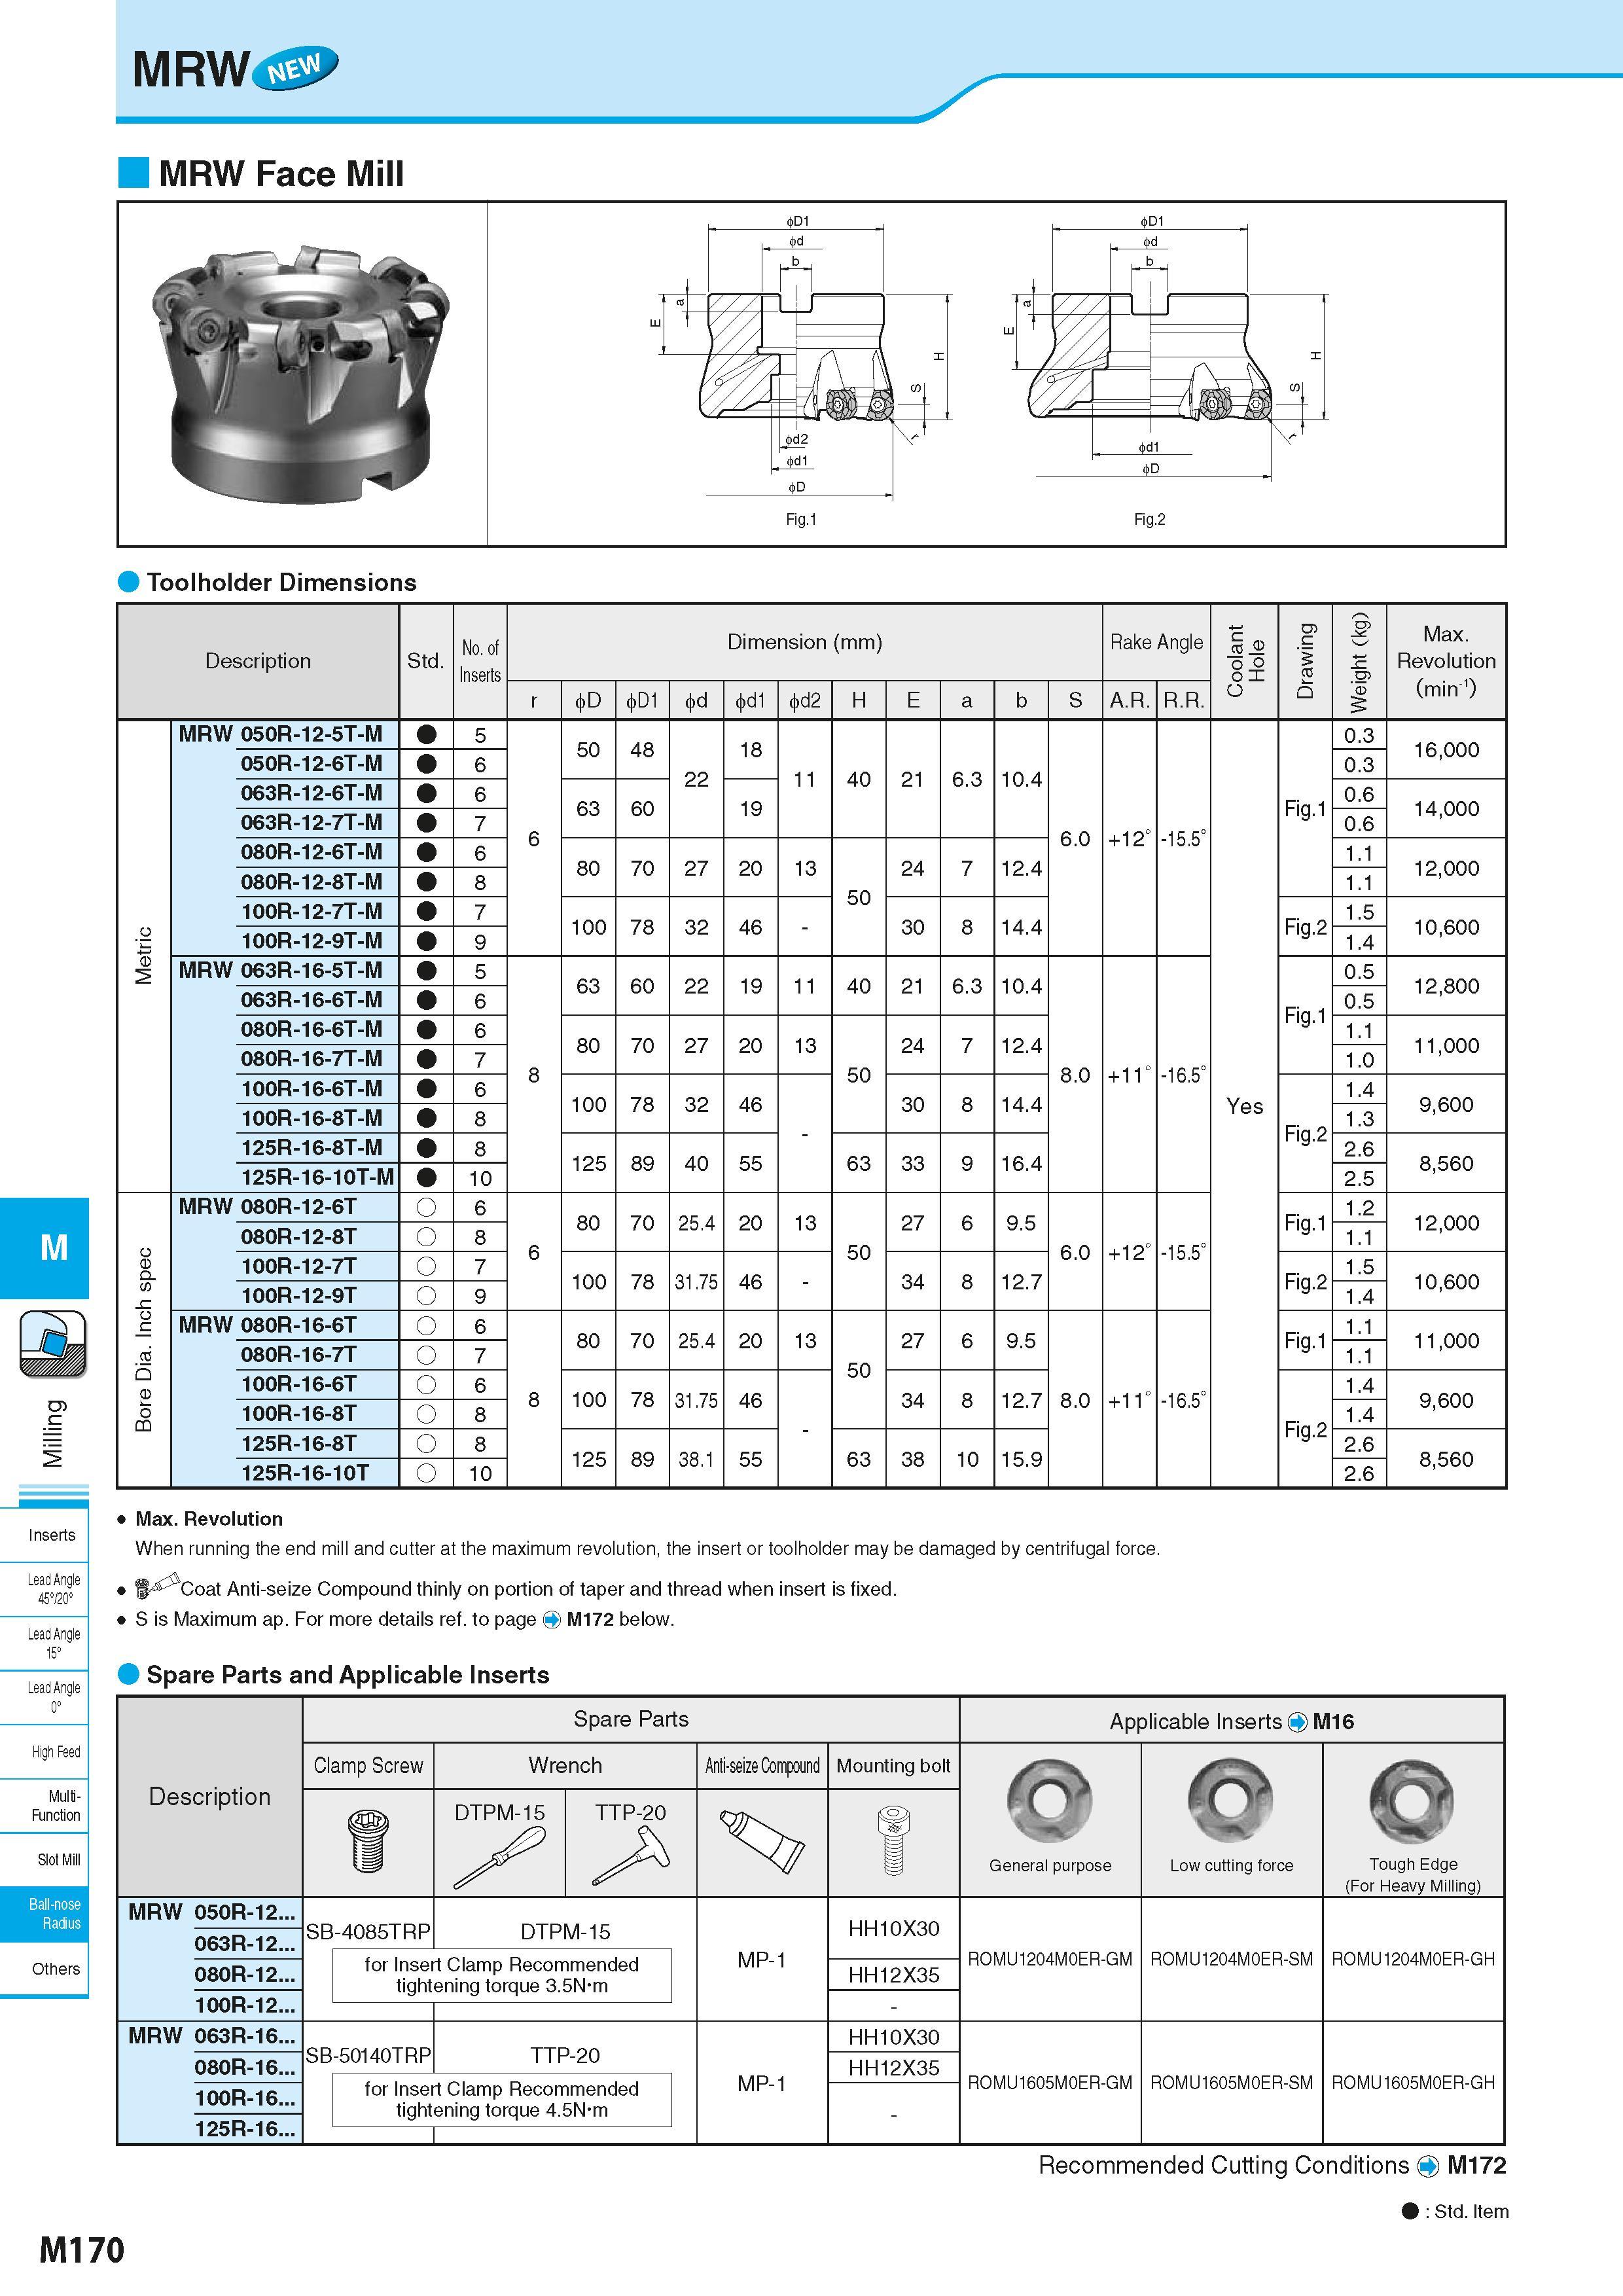The image size is (1623, 2296).
Task: Click the arrow icon before M16
Action: pos(1297,1722)
